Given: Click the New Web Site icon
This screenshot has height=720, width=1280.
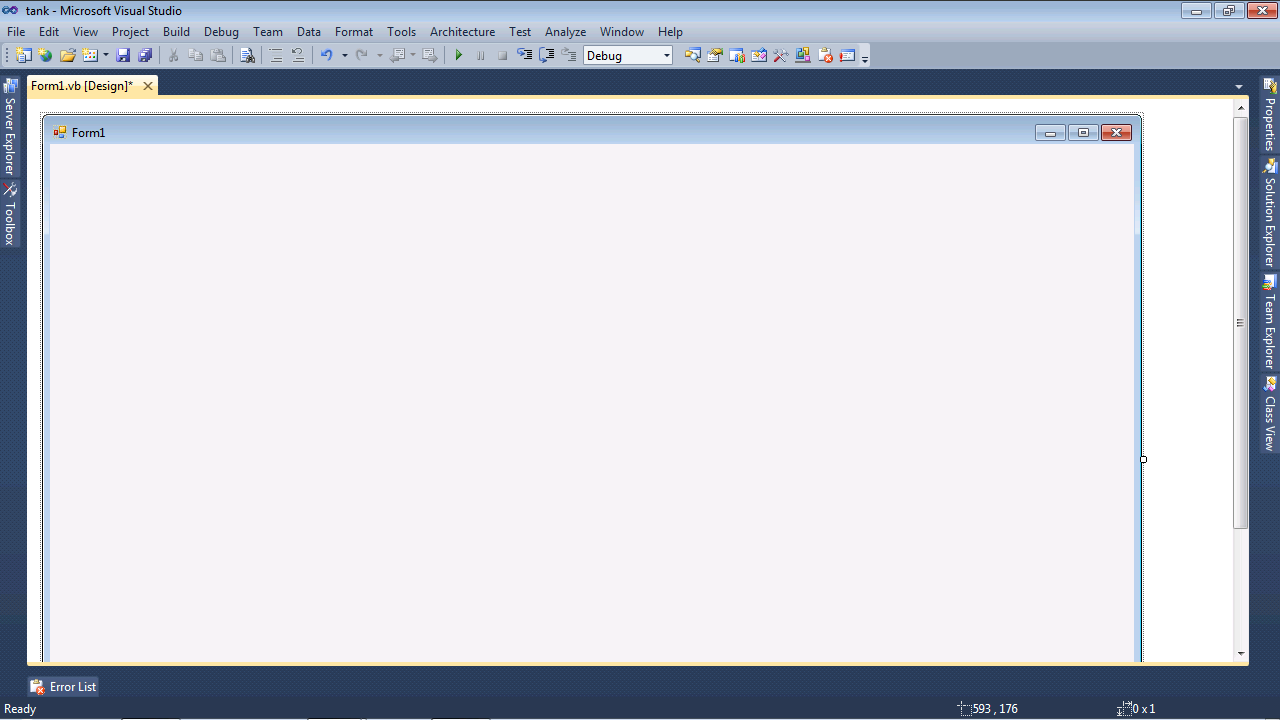Looking at the screenshot, I should (45, 56).
